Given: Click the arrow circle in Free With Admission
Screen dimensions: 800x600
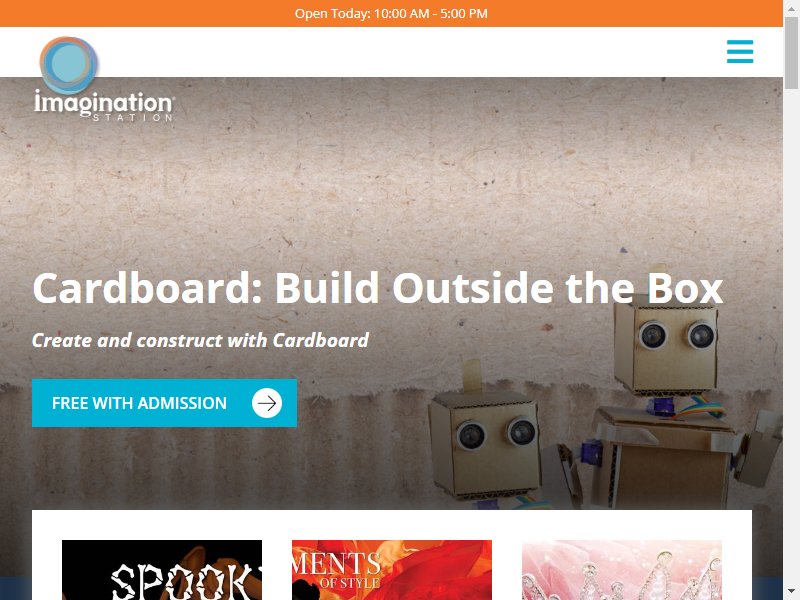Looking at the screenshot, I should 267,403.
